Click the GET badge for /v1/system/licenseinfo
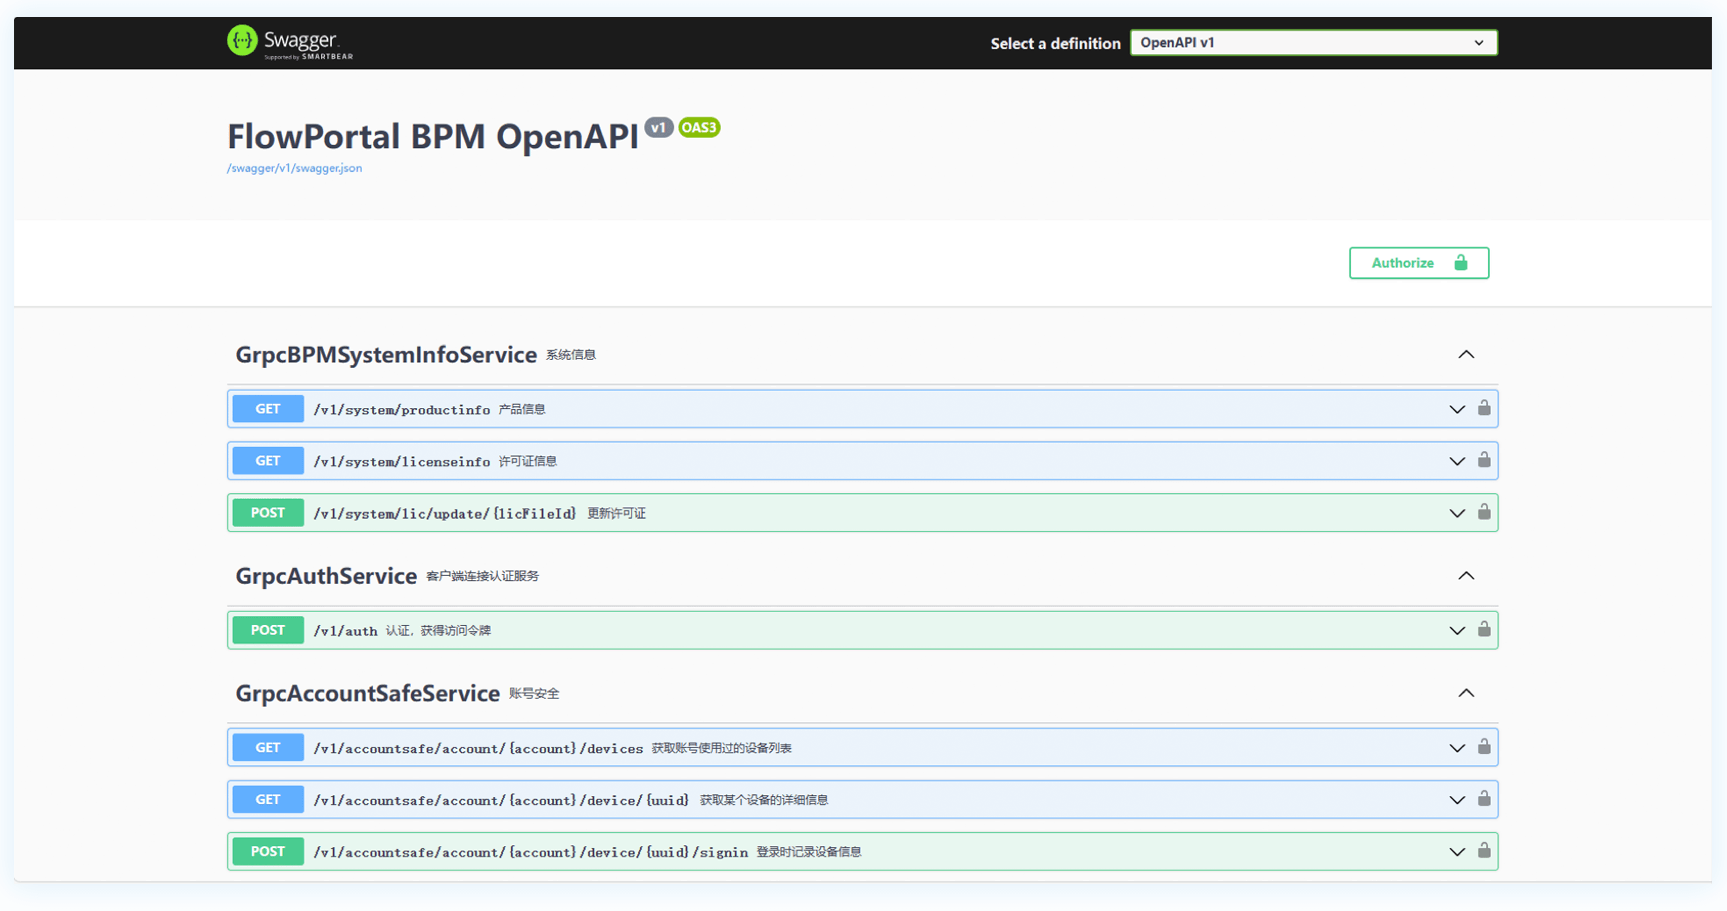 pyautogui.click(x=268, y=461)
